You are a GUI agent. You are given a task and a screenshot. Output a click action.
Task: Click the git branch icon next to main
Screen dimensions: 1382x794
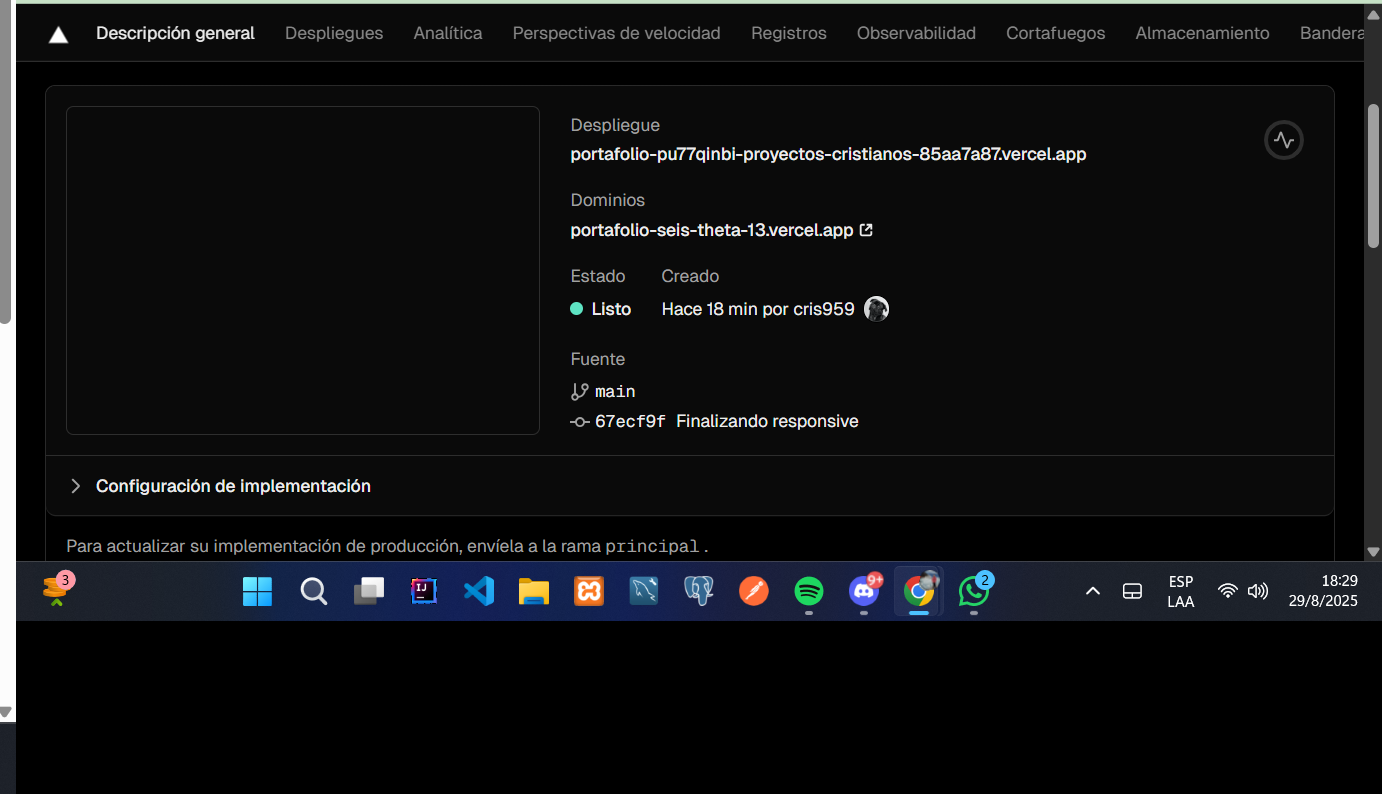pos(579,392)
